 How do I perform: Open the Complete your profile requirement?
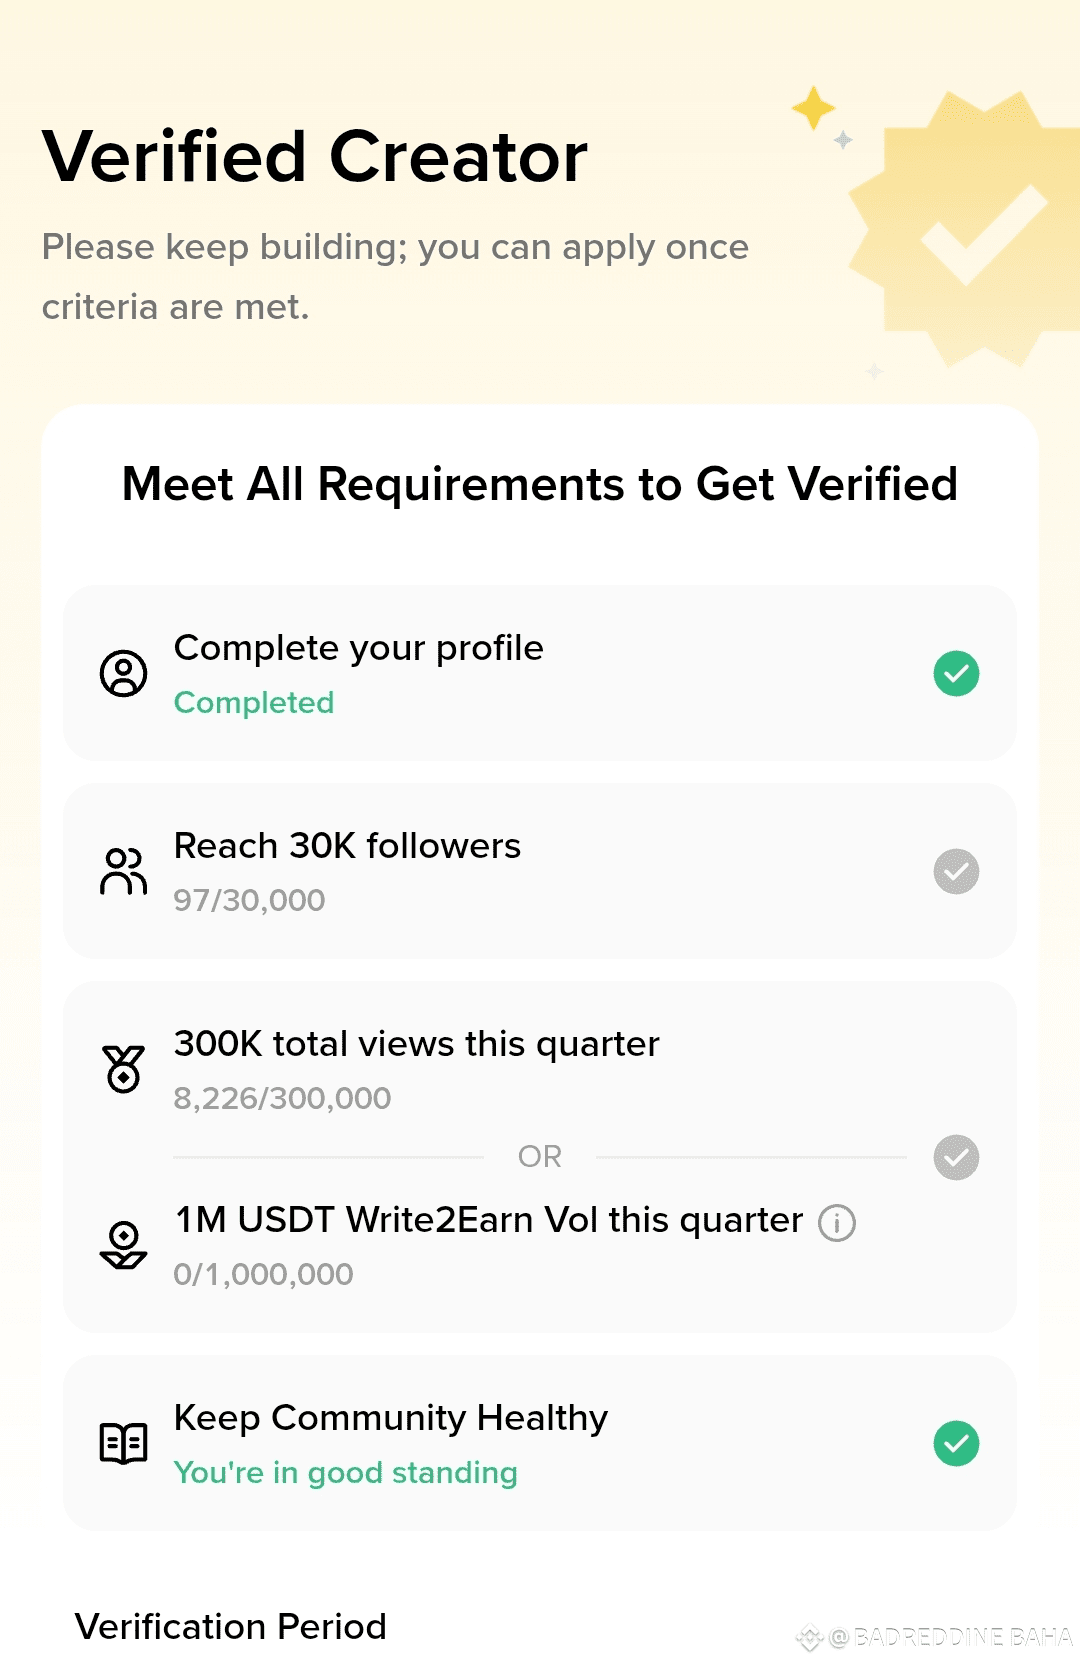(x=540, y=673)
